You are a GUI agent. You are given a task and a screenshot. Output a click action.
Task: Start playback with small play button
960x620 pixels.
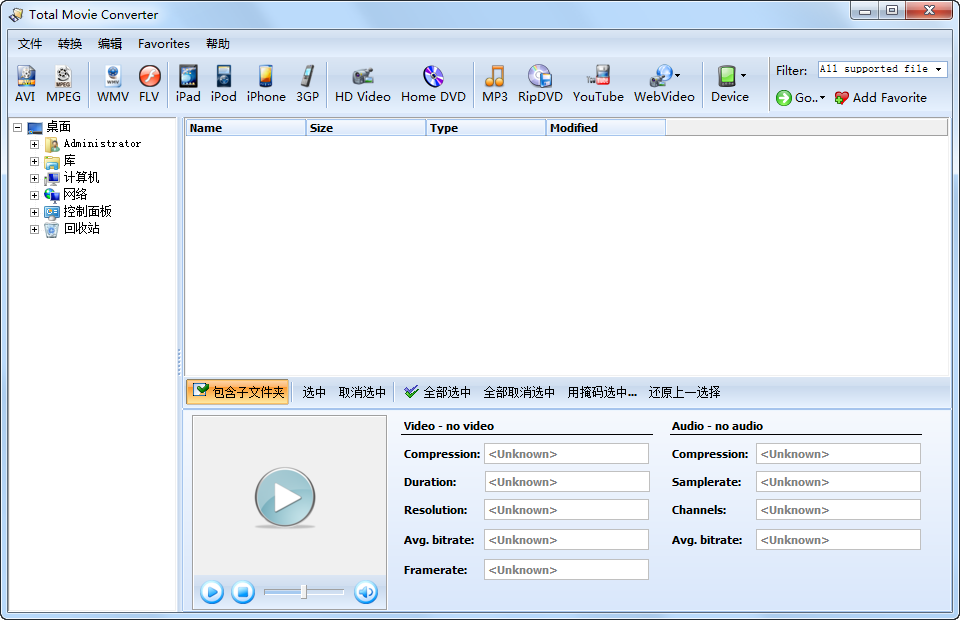[212, 592]
